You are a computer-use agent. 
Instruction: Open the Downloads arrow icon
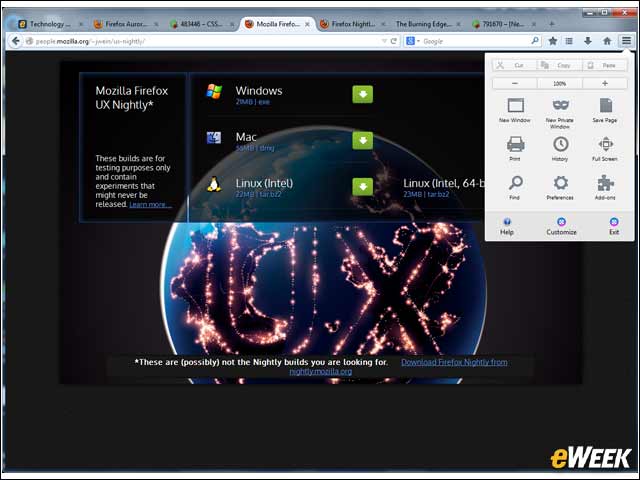click(588, 41)
